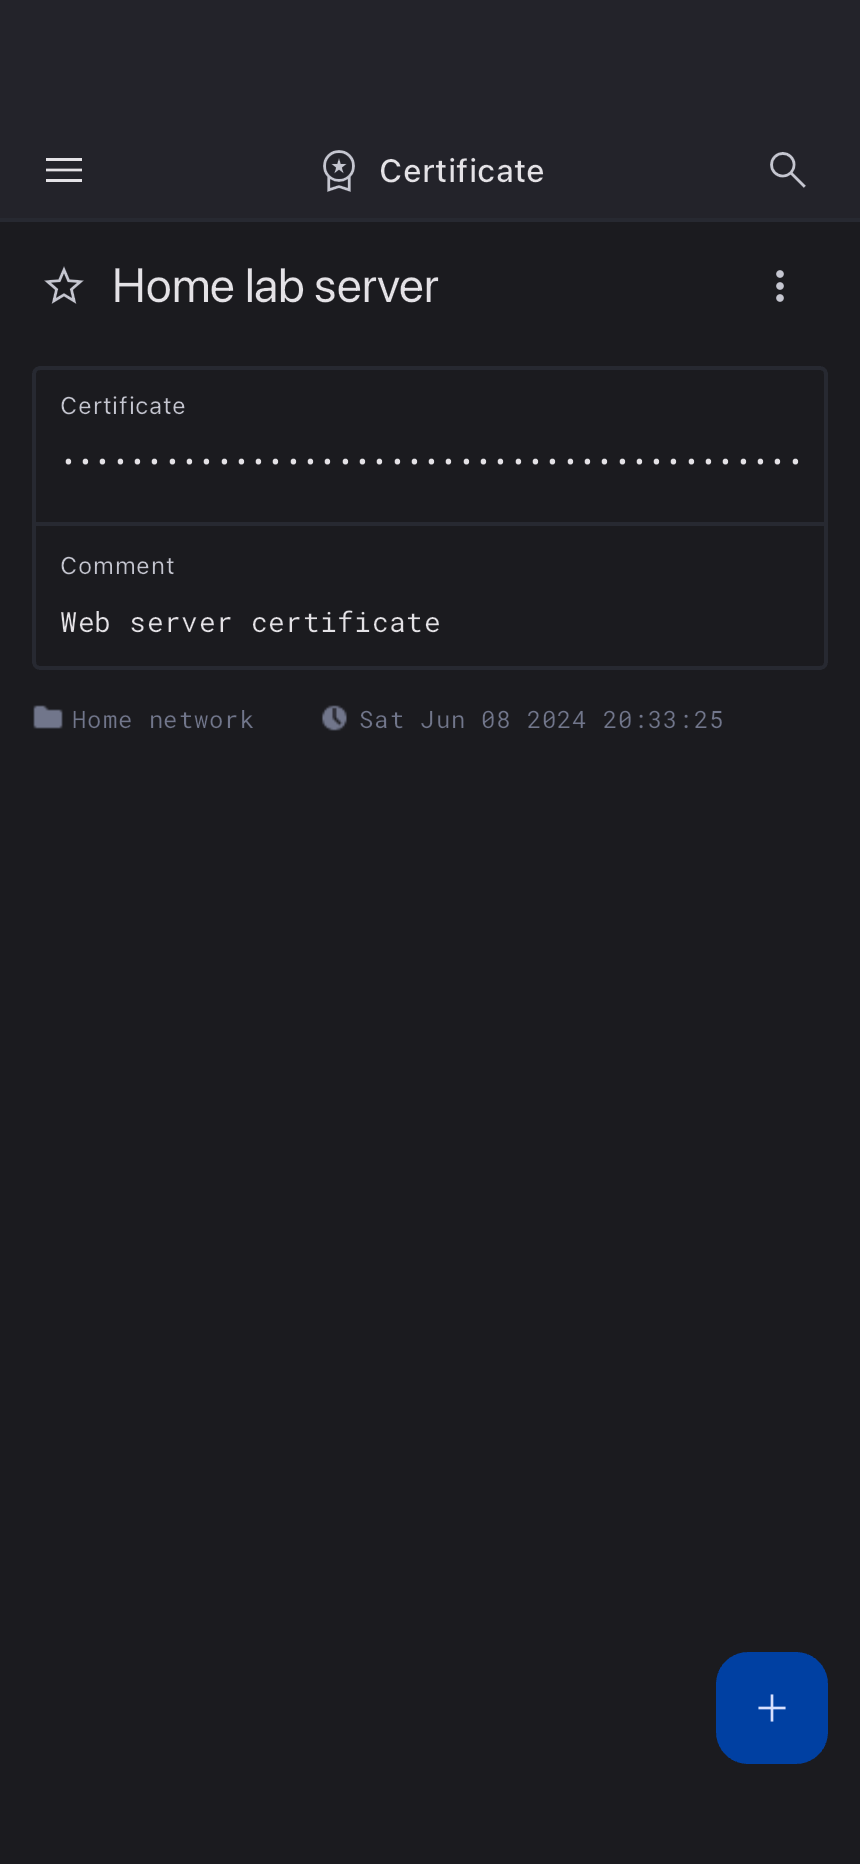Click the "Certificate" field label

click(x=123, y=406)
